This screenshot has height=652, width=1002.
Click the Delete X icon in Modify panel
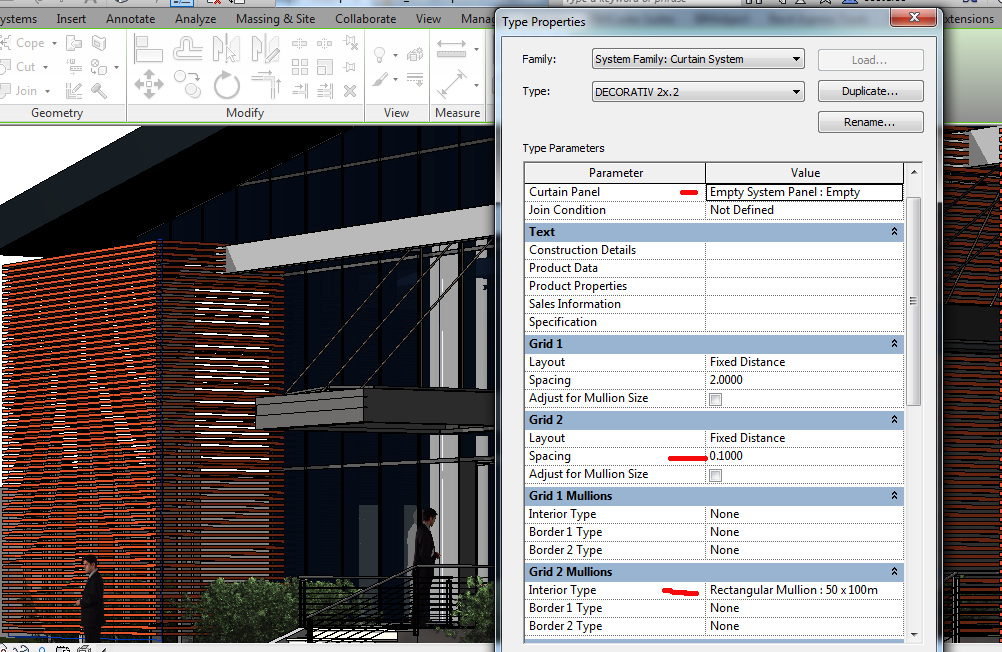(x=350, y=91)
